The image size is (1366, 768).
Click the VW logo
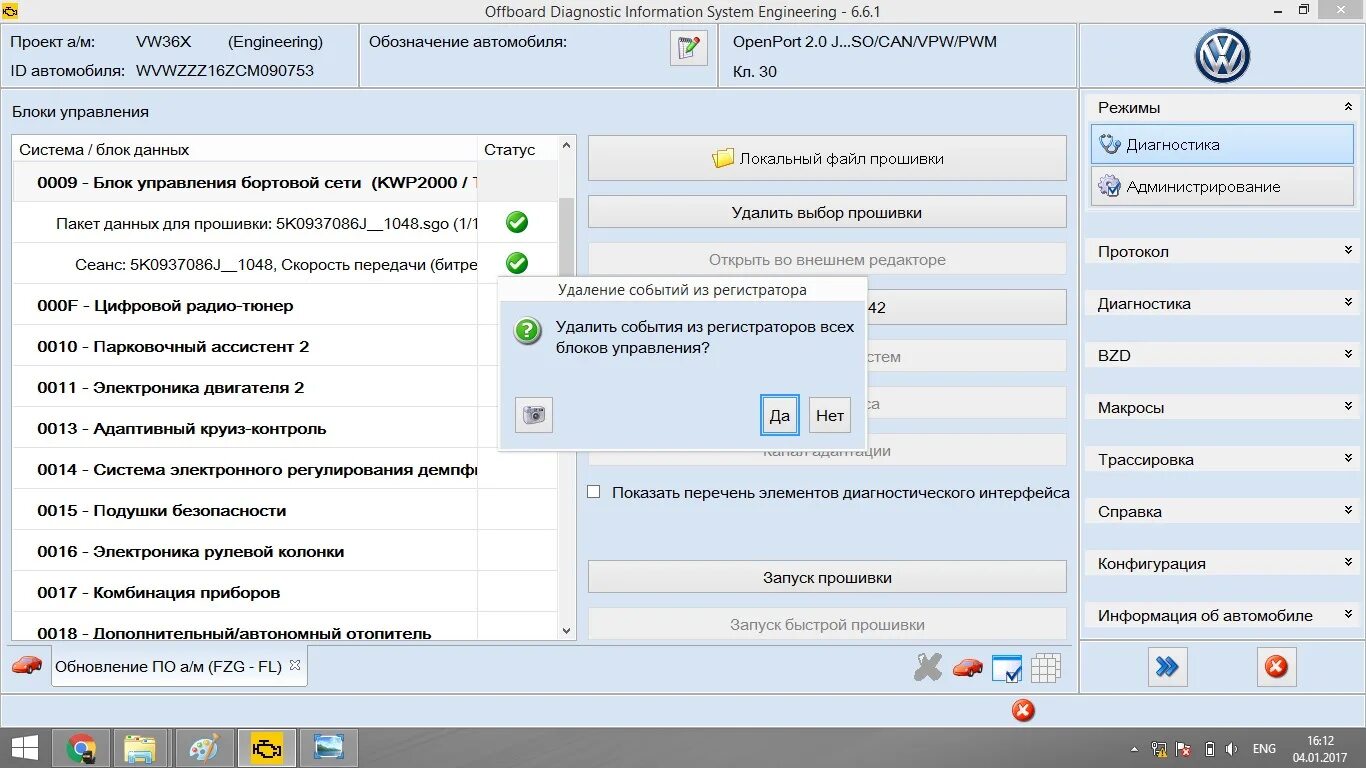1222,56
